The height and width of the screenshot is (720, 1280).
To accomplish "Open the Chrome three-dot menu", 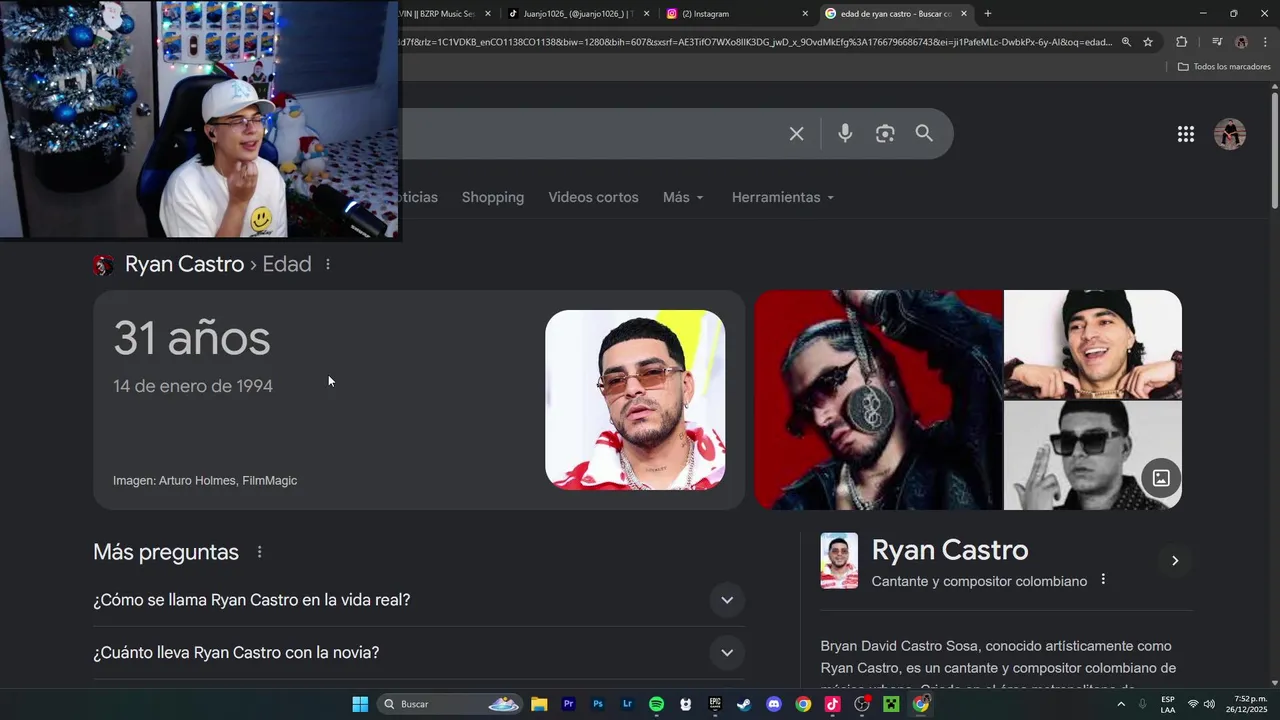I will click(x=1265, y=42).
